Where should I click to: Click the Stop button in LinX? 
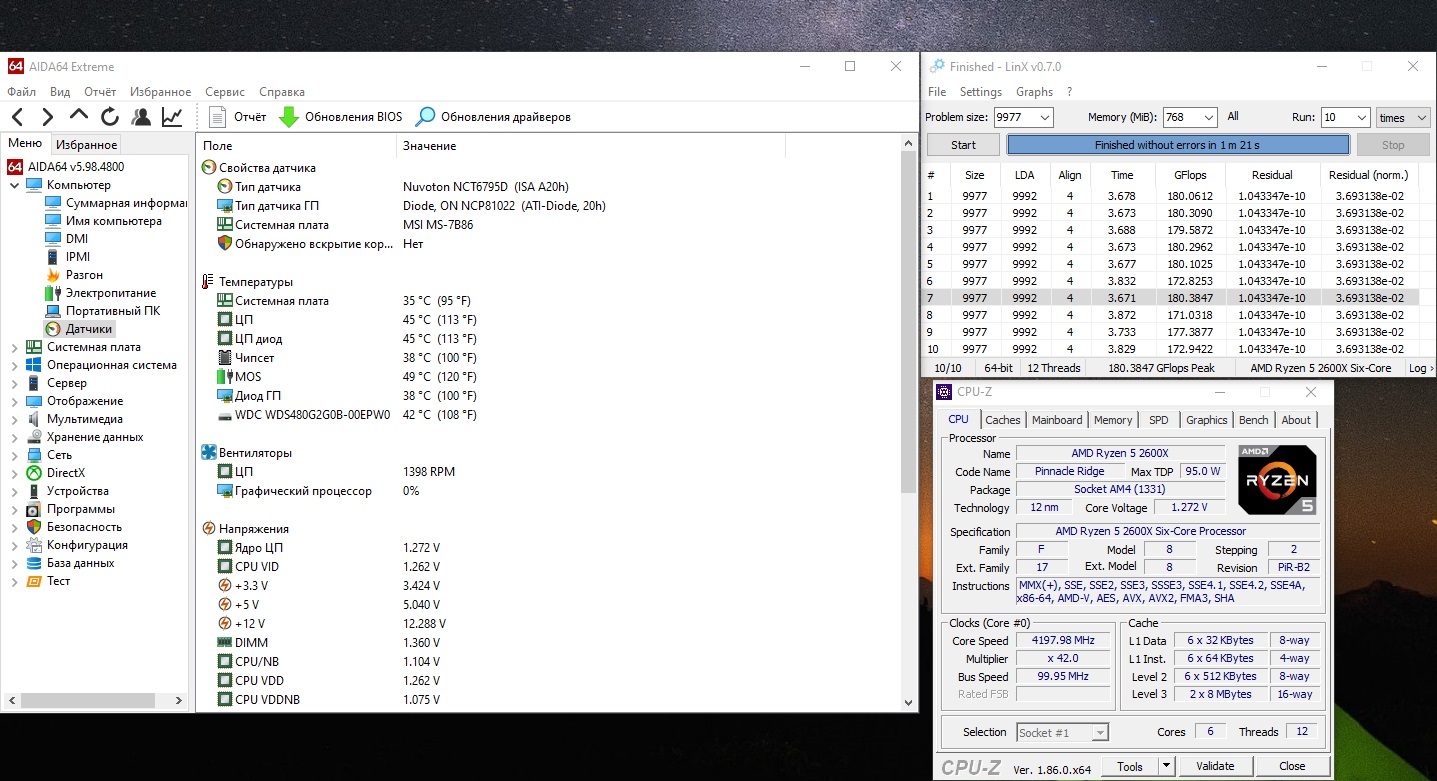1393,145
